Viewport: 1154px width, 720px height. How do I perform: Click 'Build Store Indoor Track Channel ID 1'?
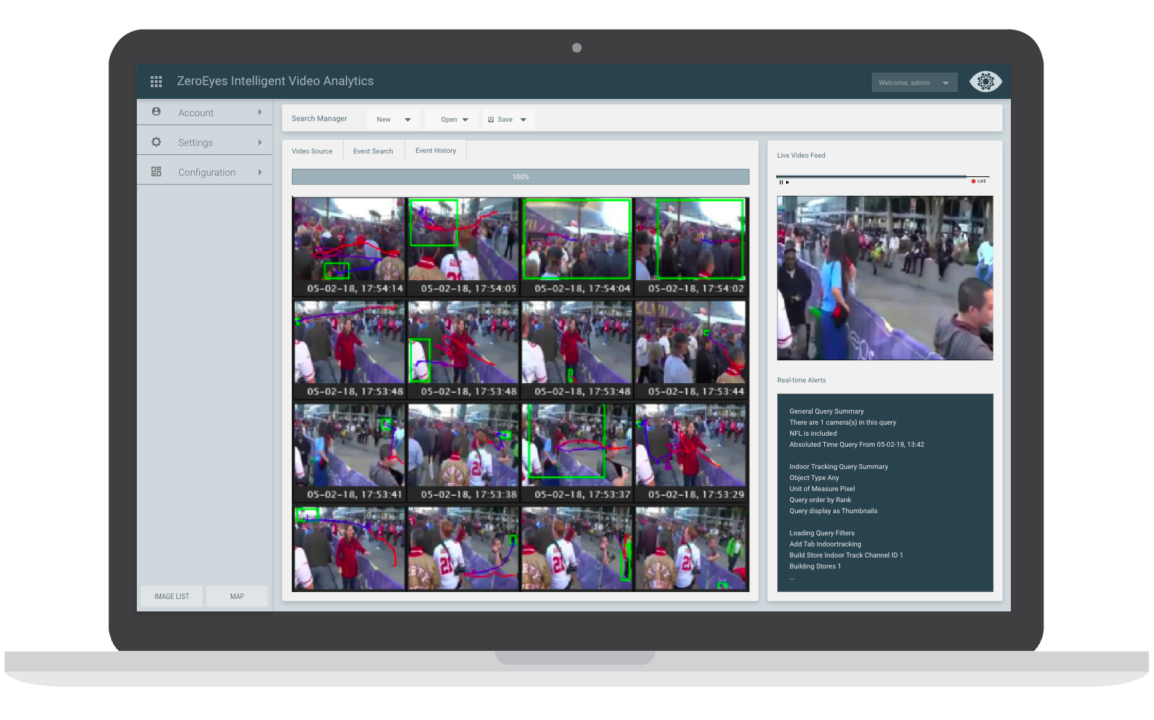[846, 555]
